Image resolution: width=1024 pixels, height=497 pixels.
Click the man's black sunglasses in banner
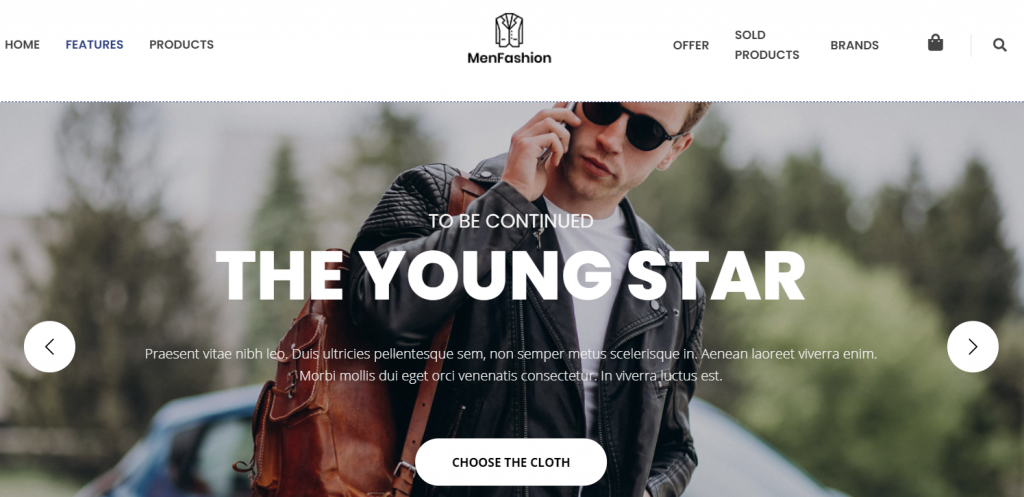pos(630,124)
